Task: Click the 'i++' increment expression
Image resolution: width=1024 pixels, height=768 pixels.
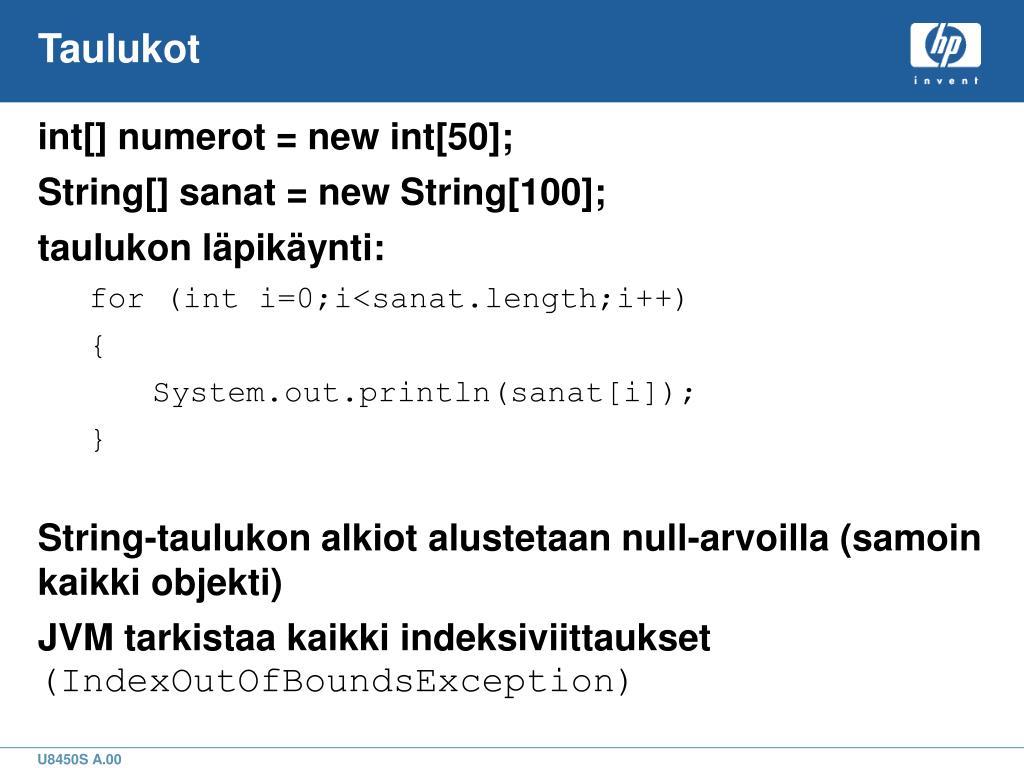Action: point(645,299)
